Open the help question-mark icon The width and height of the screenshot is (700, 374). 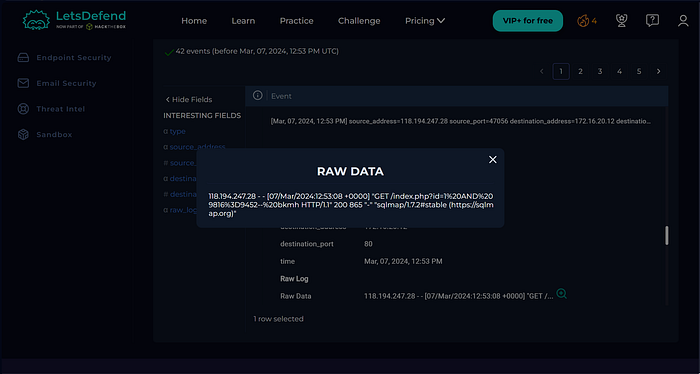(652, 21)
